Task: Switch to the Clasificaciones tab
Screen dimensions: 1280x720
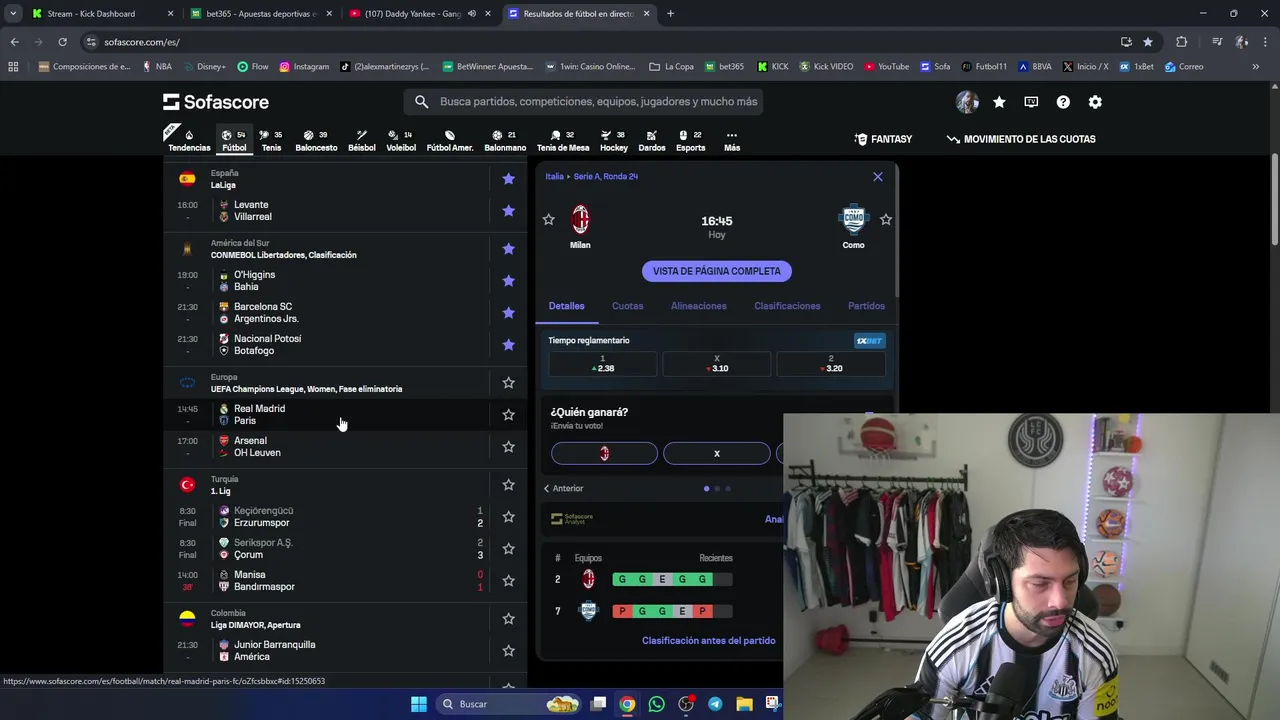Action: tap(787, 306)
